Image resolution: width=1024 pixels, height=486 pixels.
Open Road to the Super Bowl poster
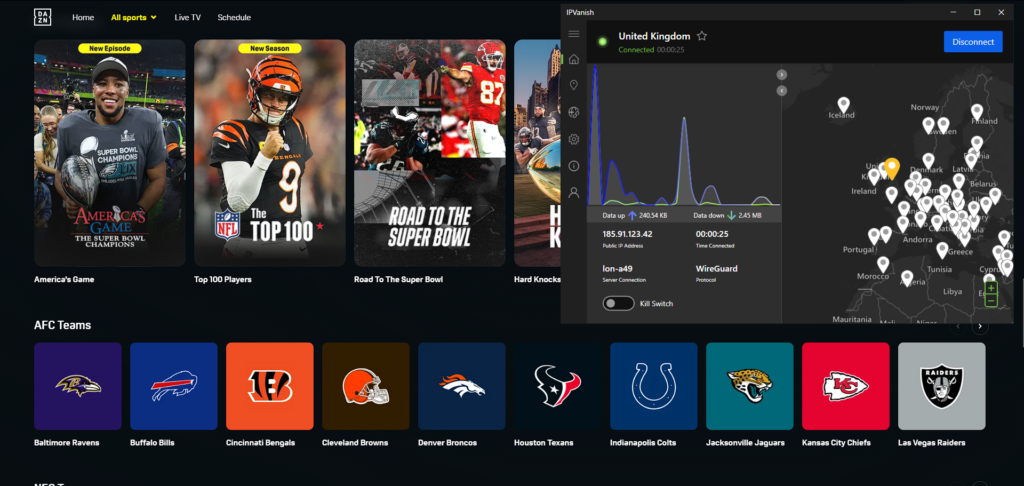pos(430,153)
